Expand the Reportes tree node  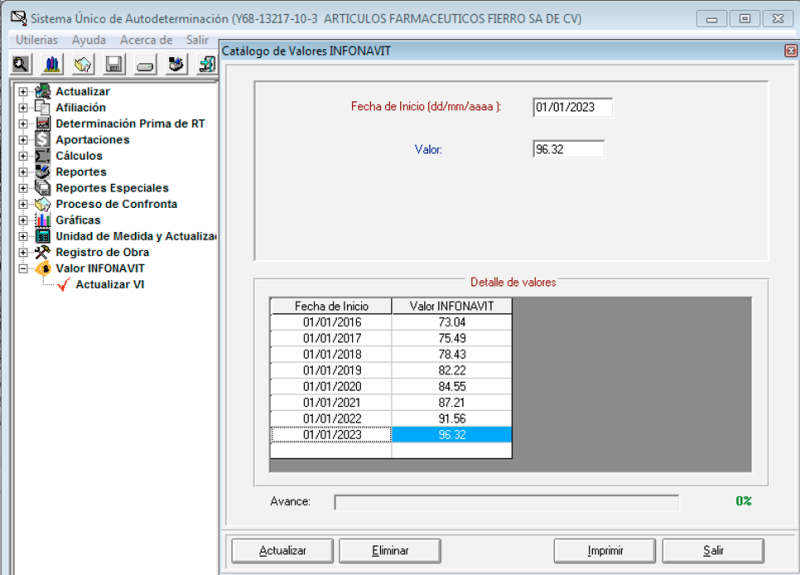(23, 172)
